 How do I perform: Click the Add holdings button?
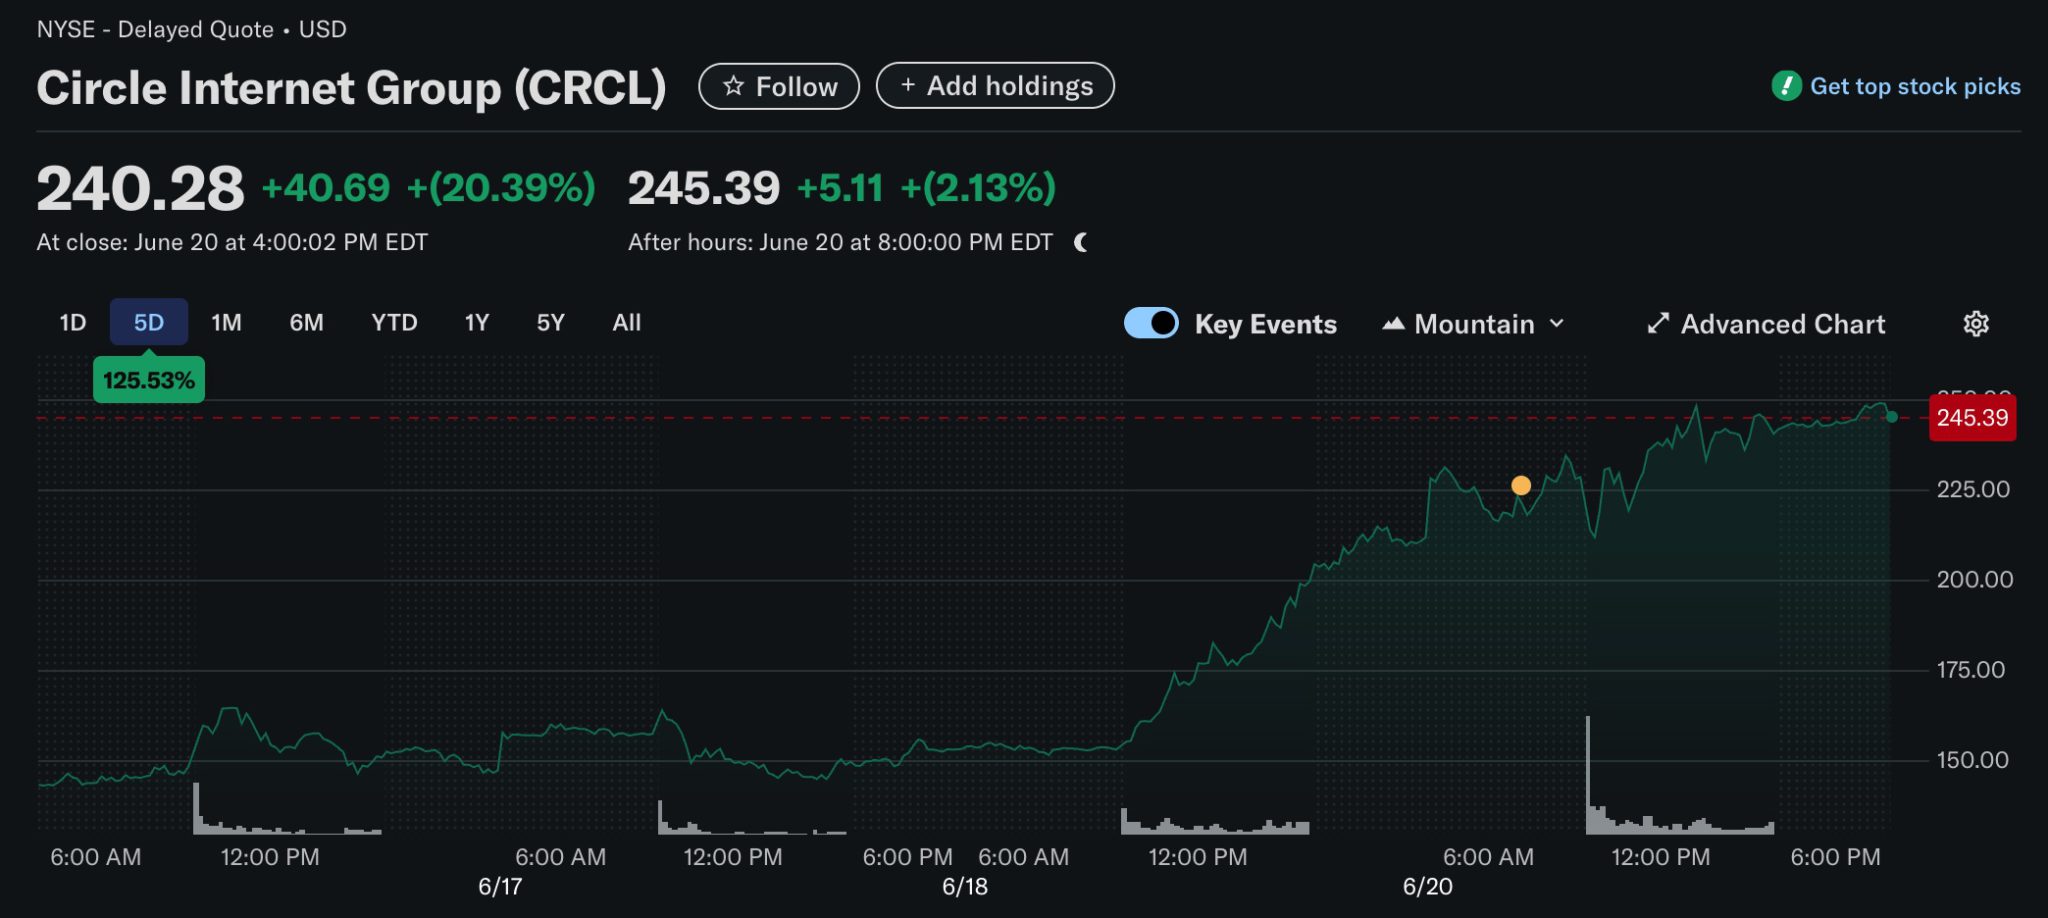[996, 86]
